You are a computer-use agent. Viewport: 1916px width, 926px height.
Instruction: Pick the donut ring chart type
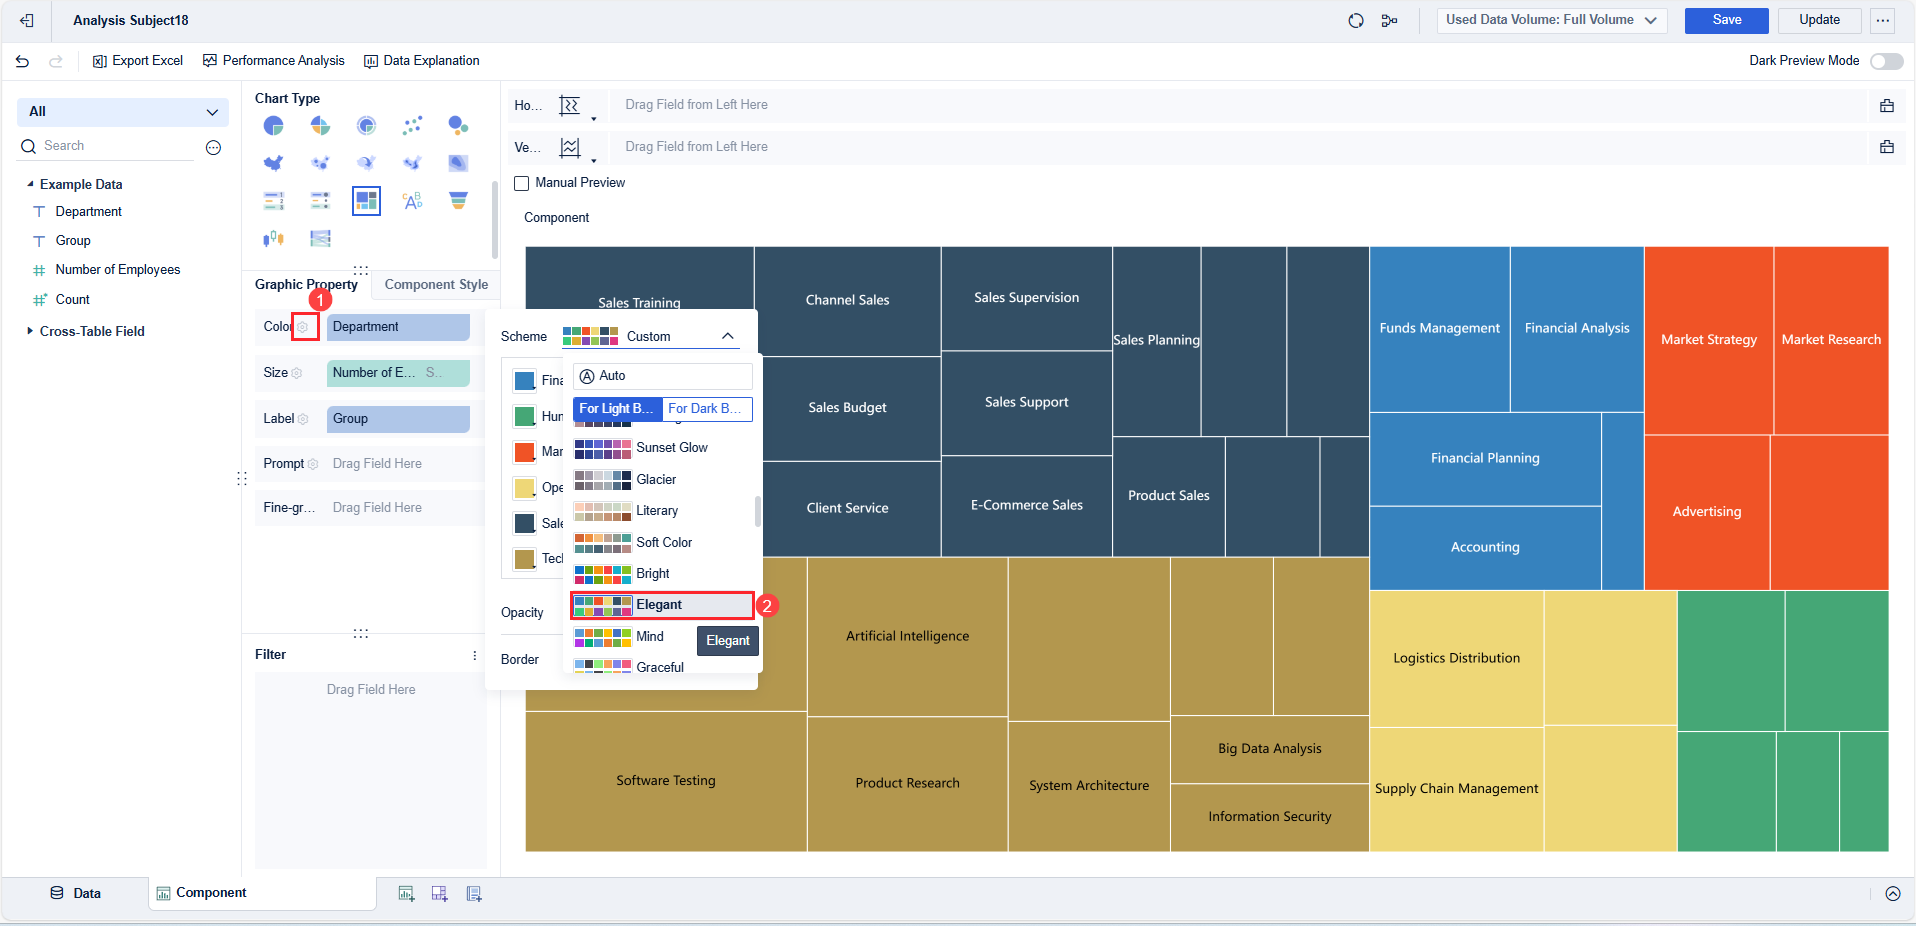pos(366,125)
